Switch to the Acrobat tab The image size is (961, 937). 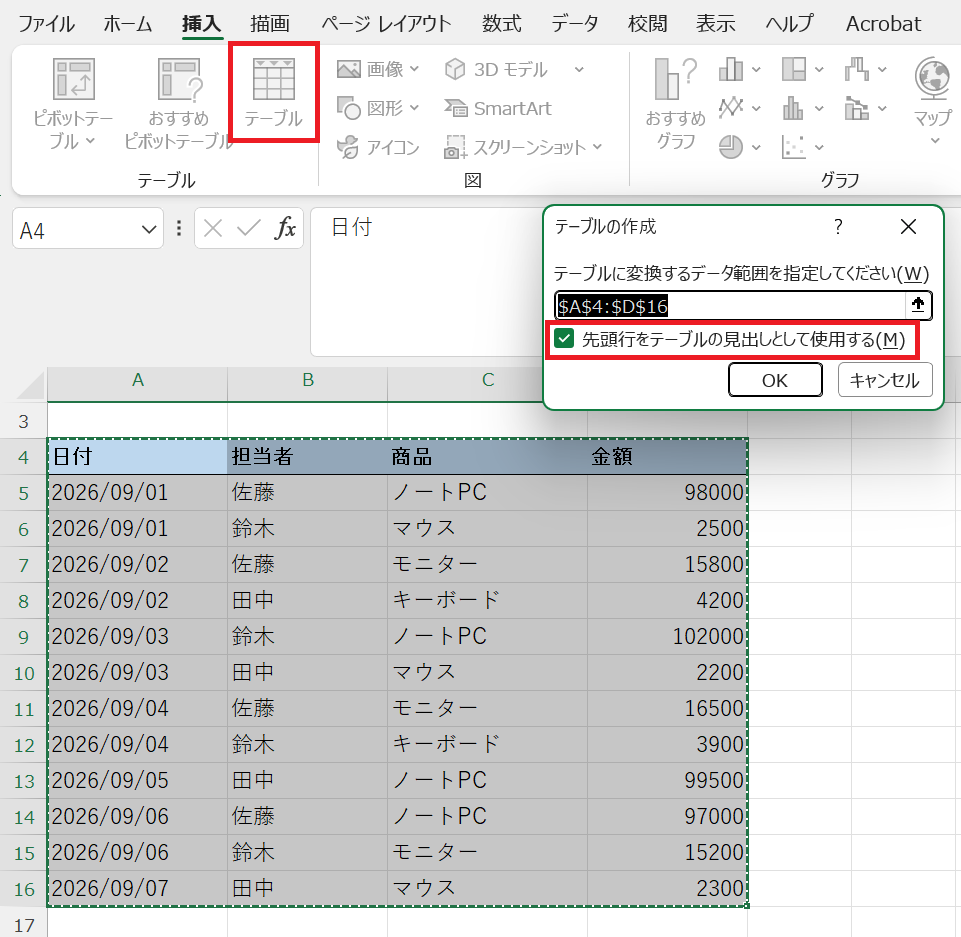point(883,24)
